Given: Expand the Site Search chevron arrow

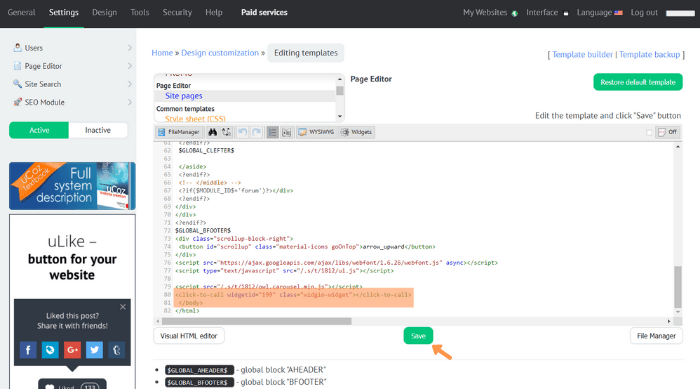Looking at the screenshot, I should click(x=129, y=84).
